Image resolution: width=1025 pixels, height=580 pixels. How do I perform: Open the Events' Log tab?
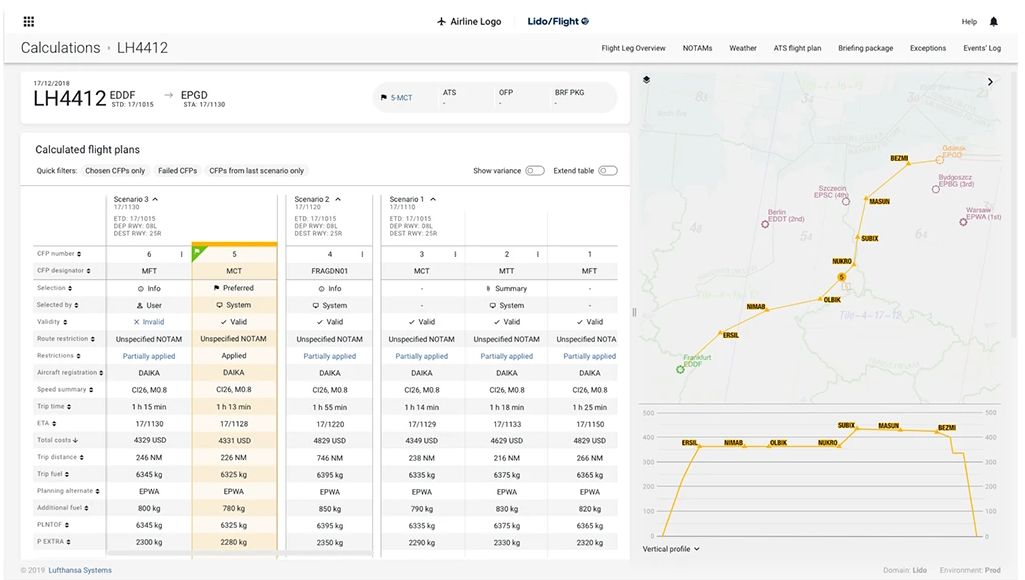click(982, 48)
